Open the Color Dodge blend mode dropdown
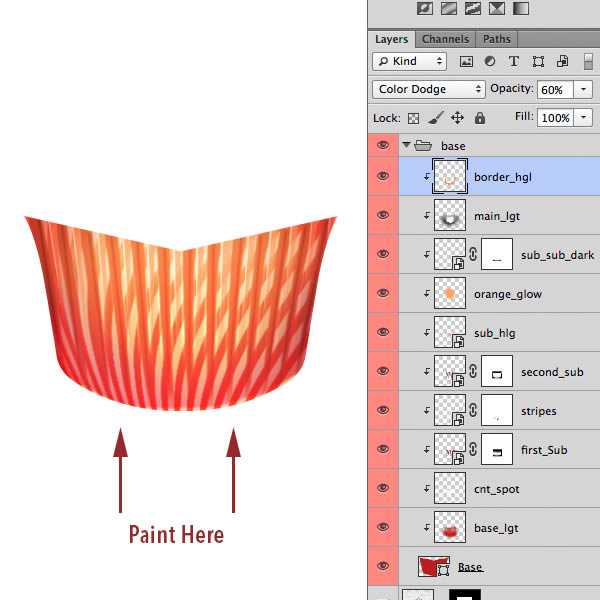 [x=429, y=90]
